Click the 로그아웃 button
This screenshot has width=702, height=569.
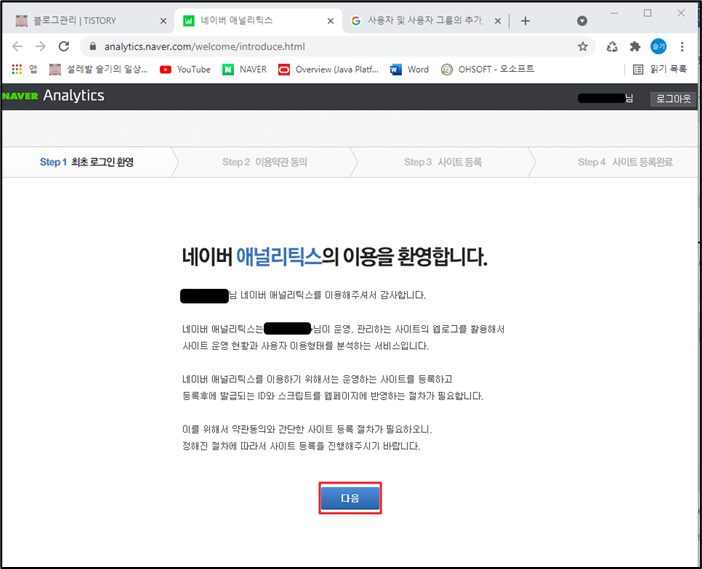coord(673,98)
